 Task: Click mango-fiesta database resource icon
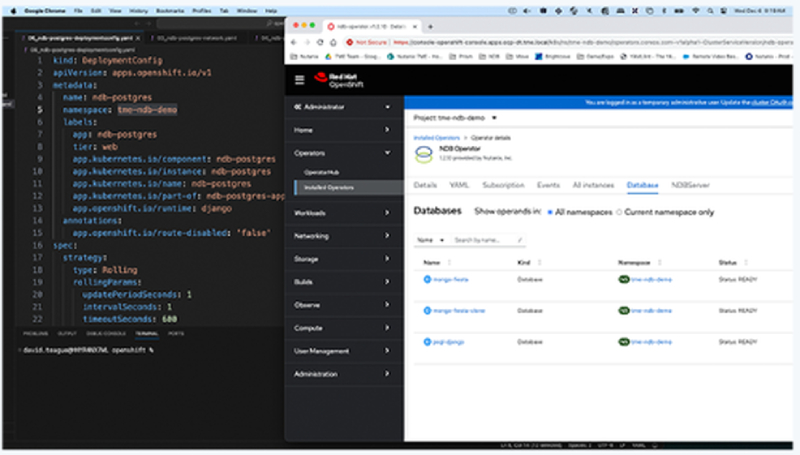coord(427,280)
